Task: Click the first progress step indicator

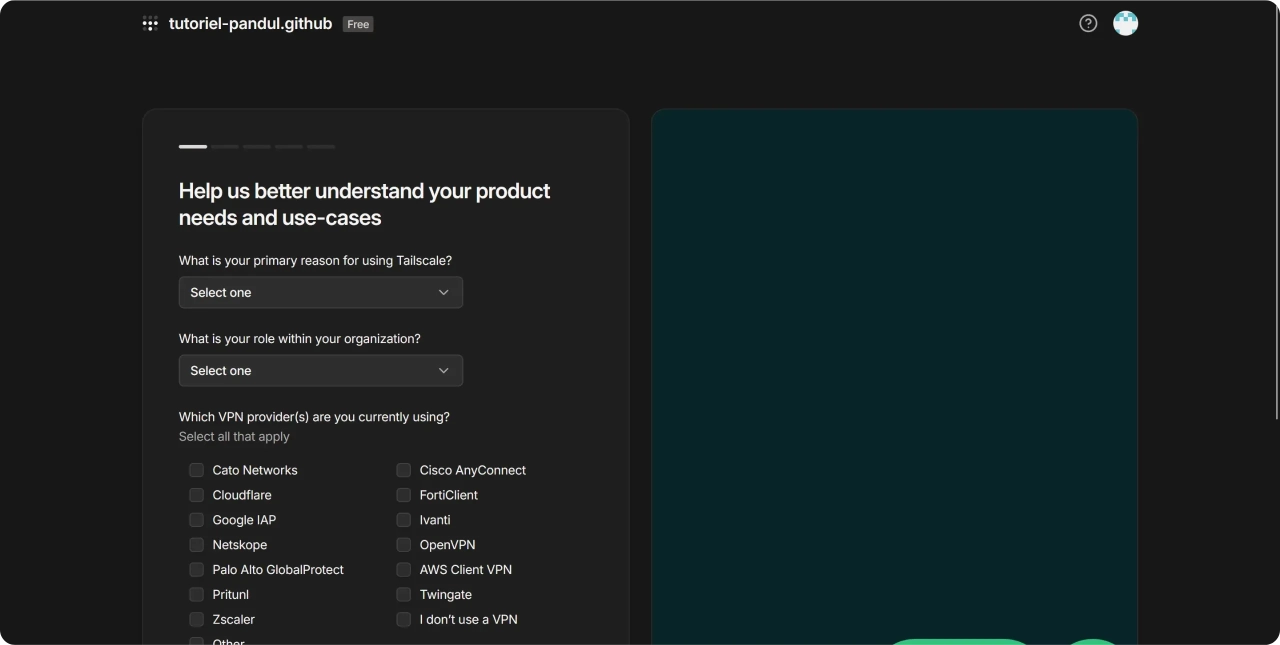Action: tap(193, 147)
